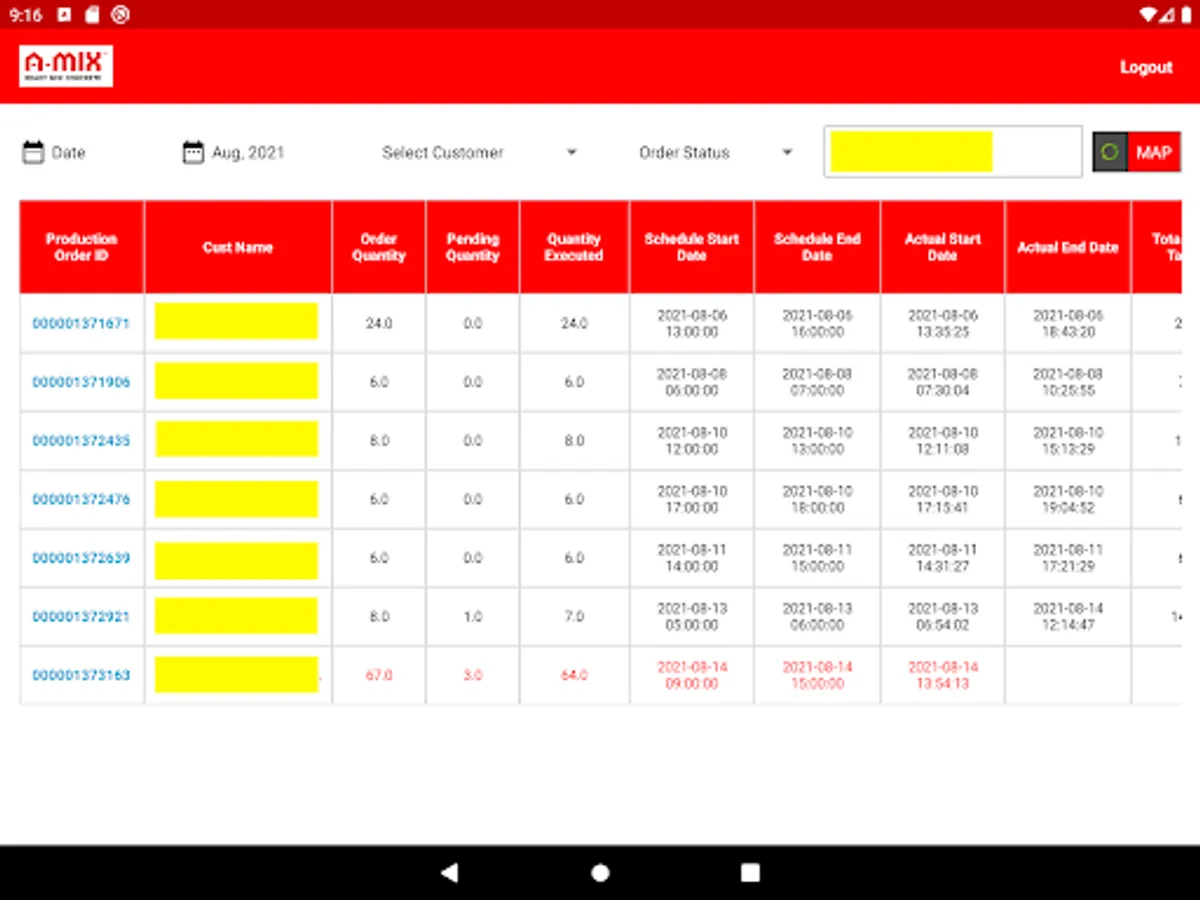Screen dimensions: 1200x900
Task: Expand the Order Status dropdown
Action: coord(716,152)
